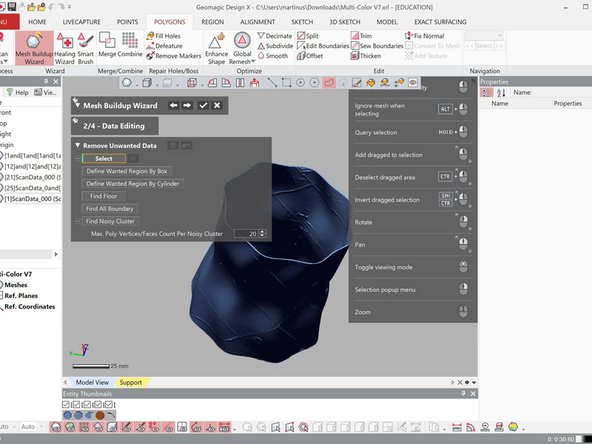Screen dimensions: 592x444
Task: Tick the fourth Entity Thumbnails checkbox
Action: click(97, 404)
